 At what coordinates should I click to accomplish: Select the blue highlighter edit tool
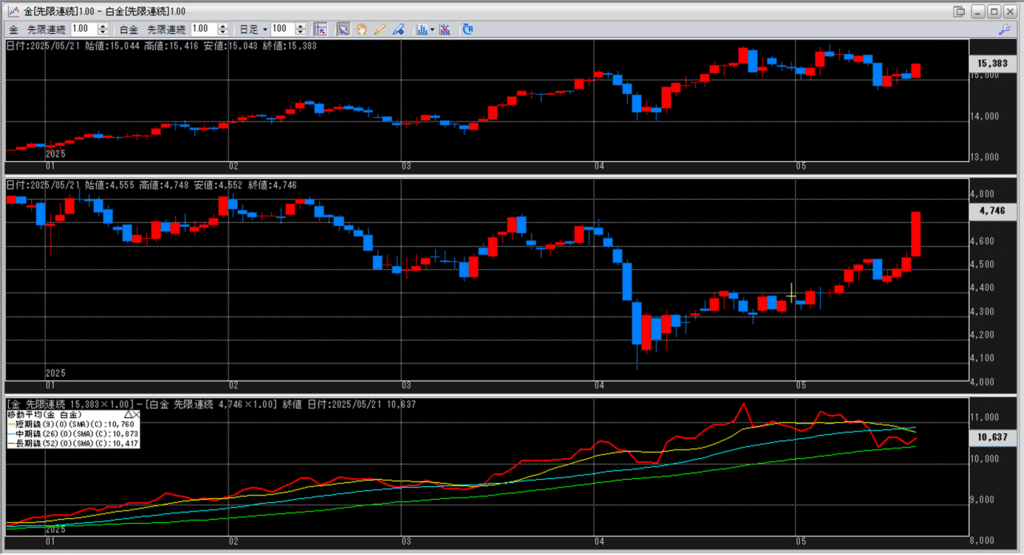point(398,29)
